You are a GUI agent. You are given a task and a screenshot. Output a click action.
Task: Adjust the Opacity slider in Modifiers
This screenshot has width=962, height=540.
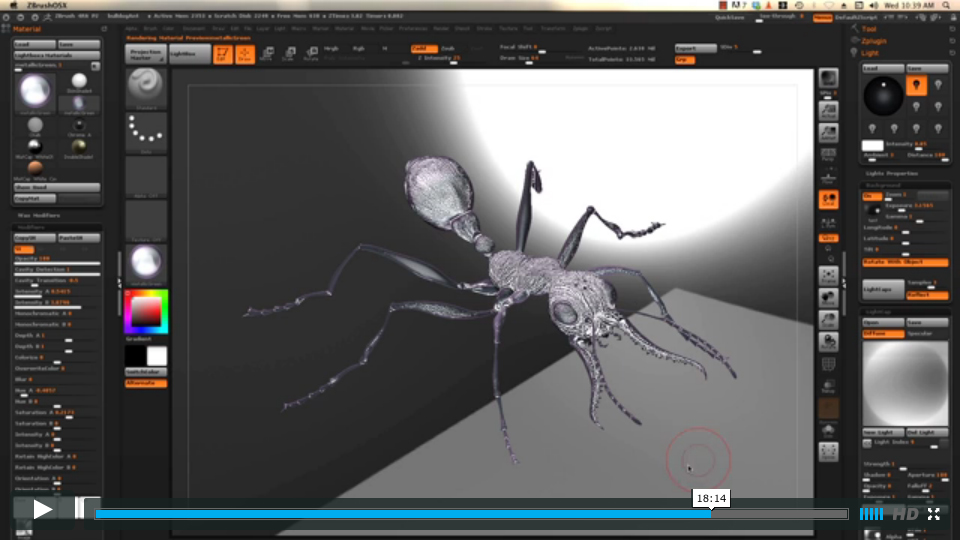57,260
